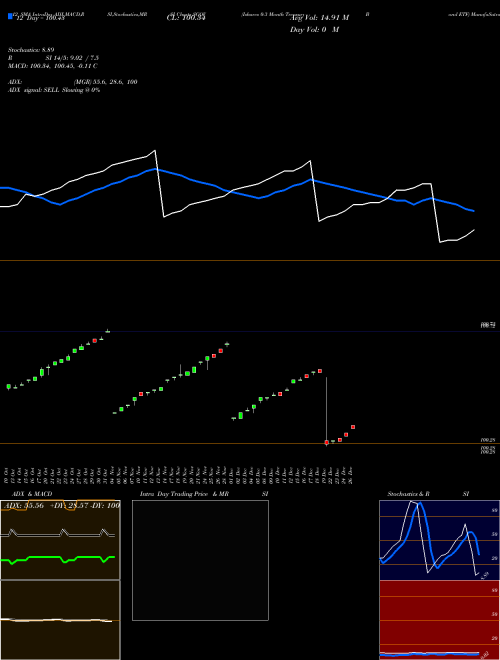Open the red RSI panel under Stochastics
500x660 pixels.
pyautogui.click(x=439, y=620)
